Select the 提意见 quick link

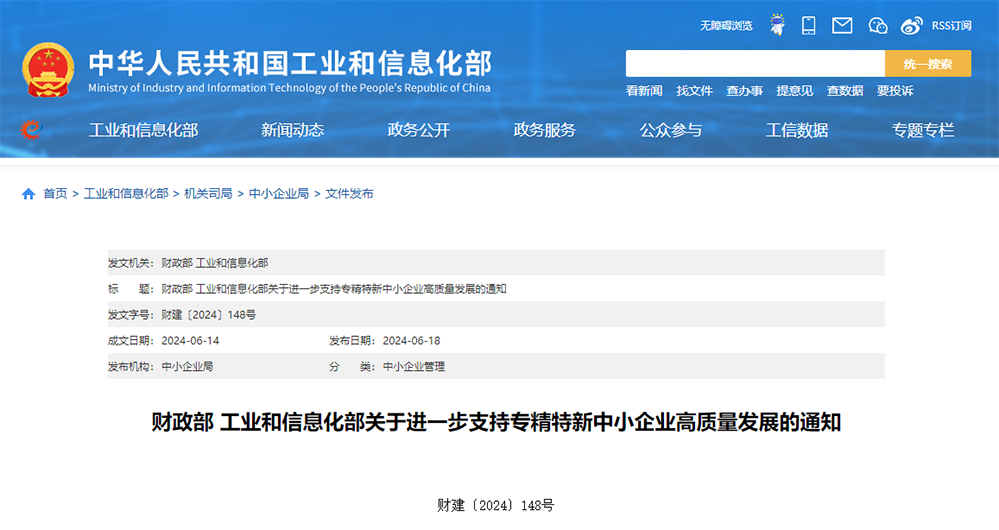click(x=794, y=90)
